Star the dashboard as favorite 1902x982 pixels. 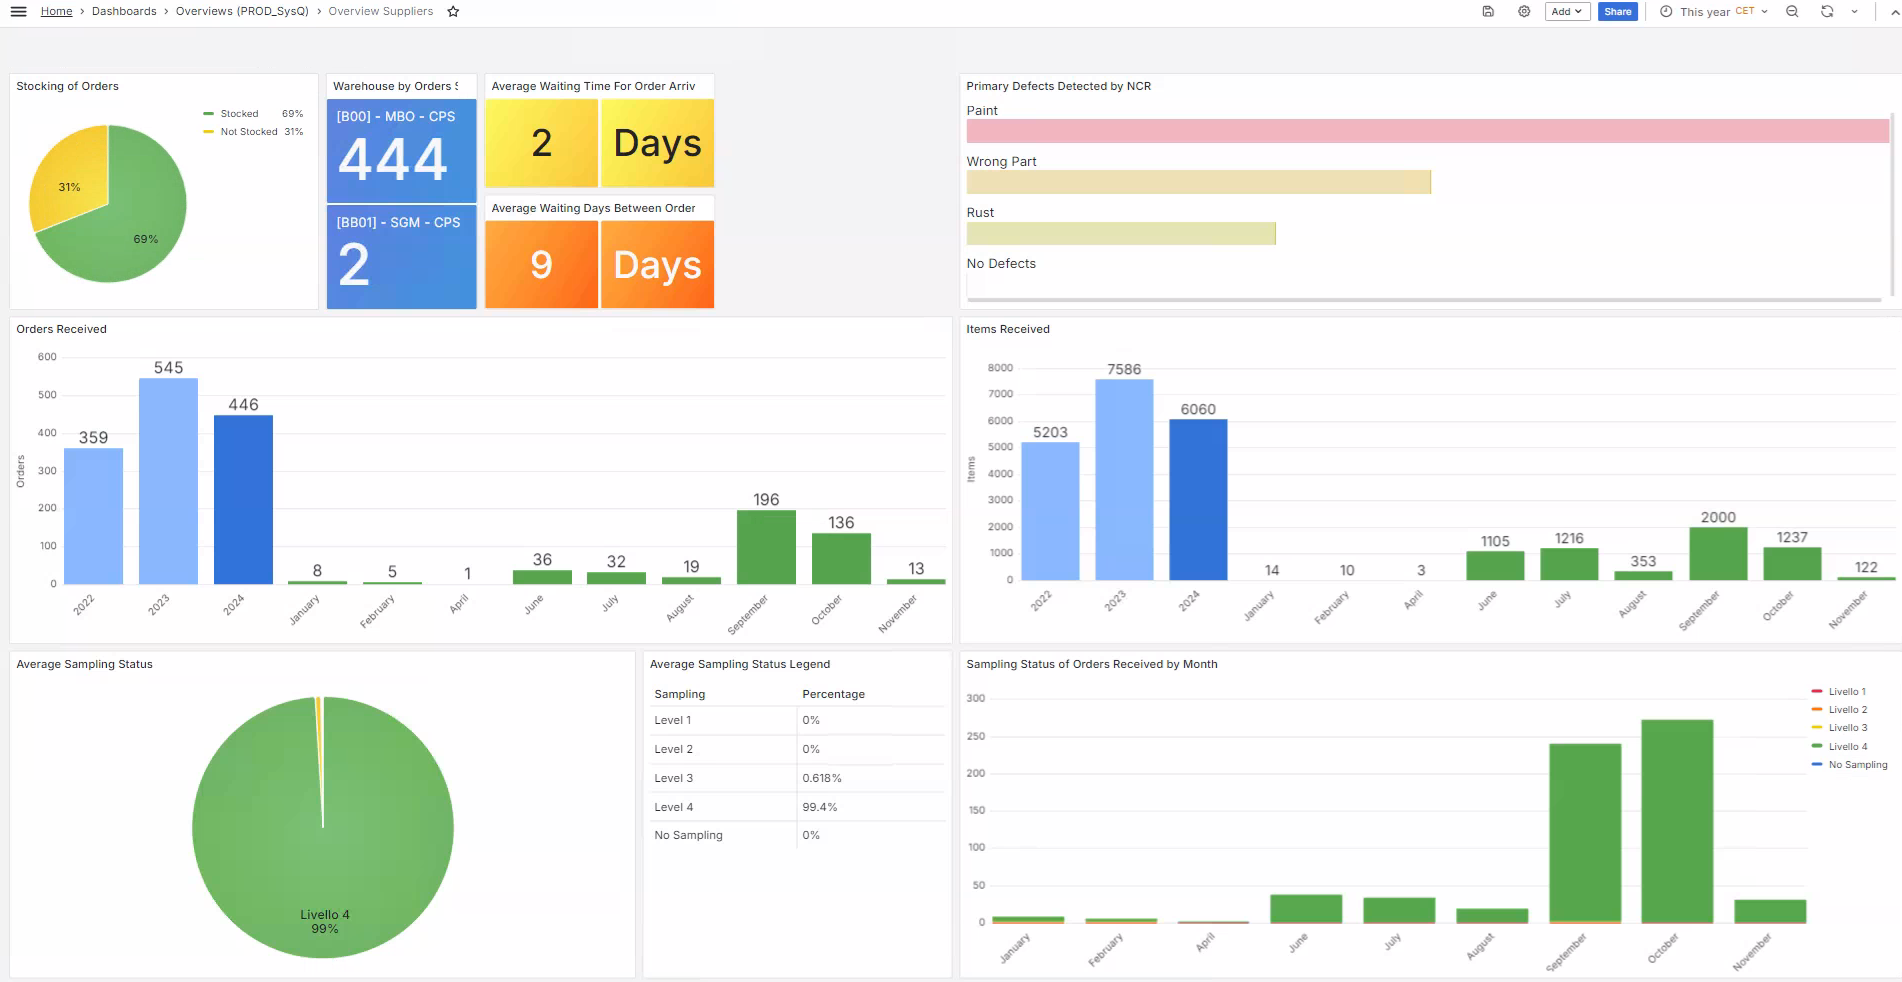453,12
